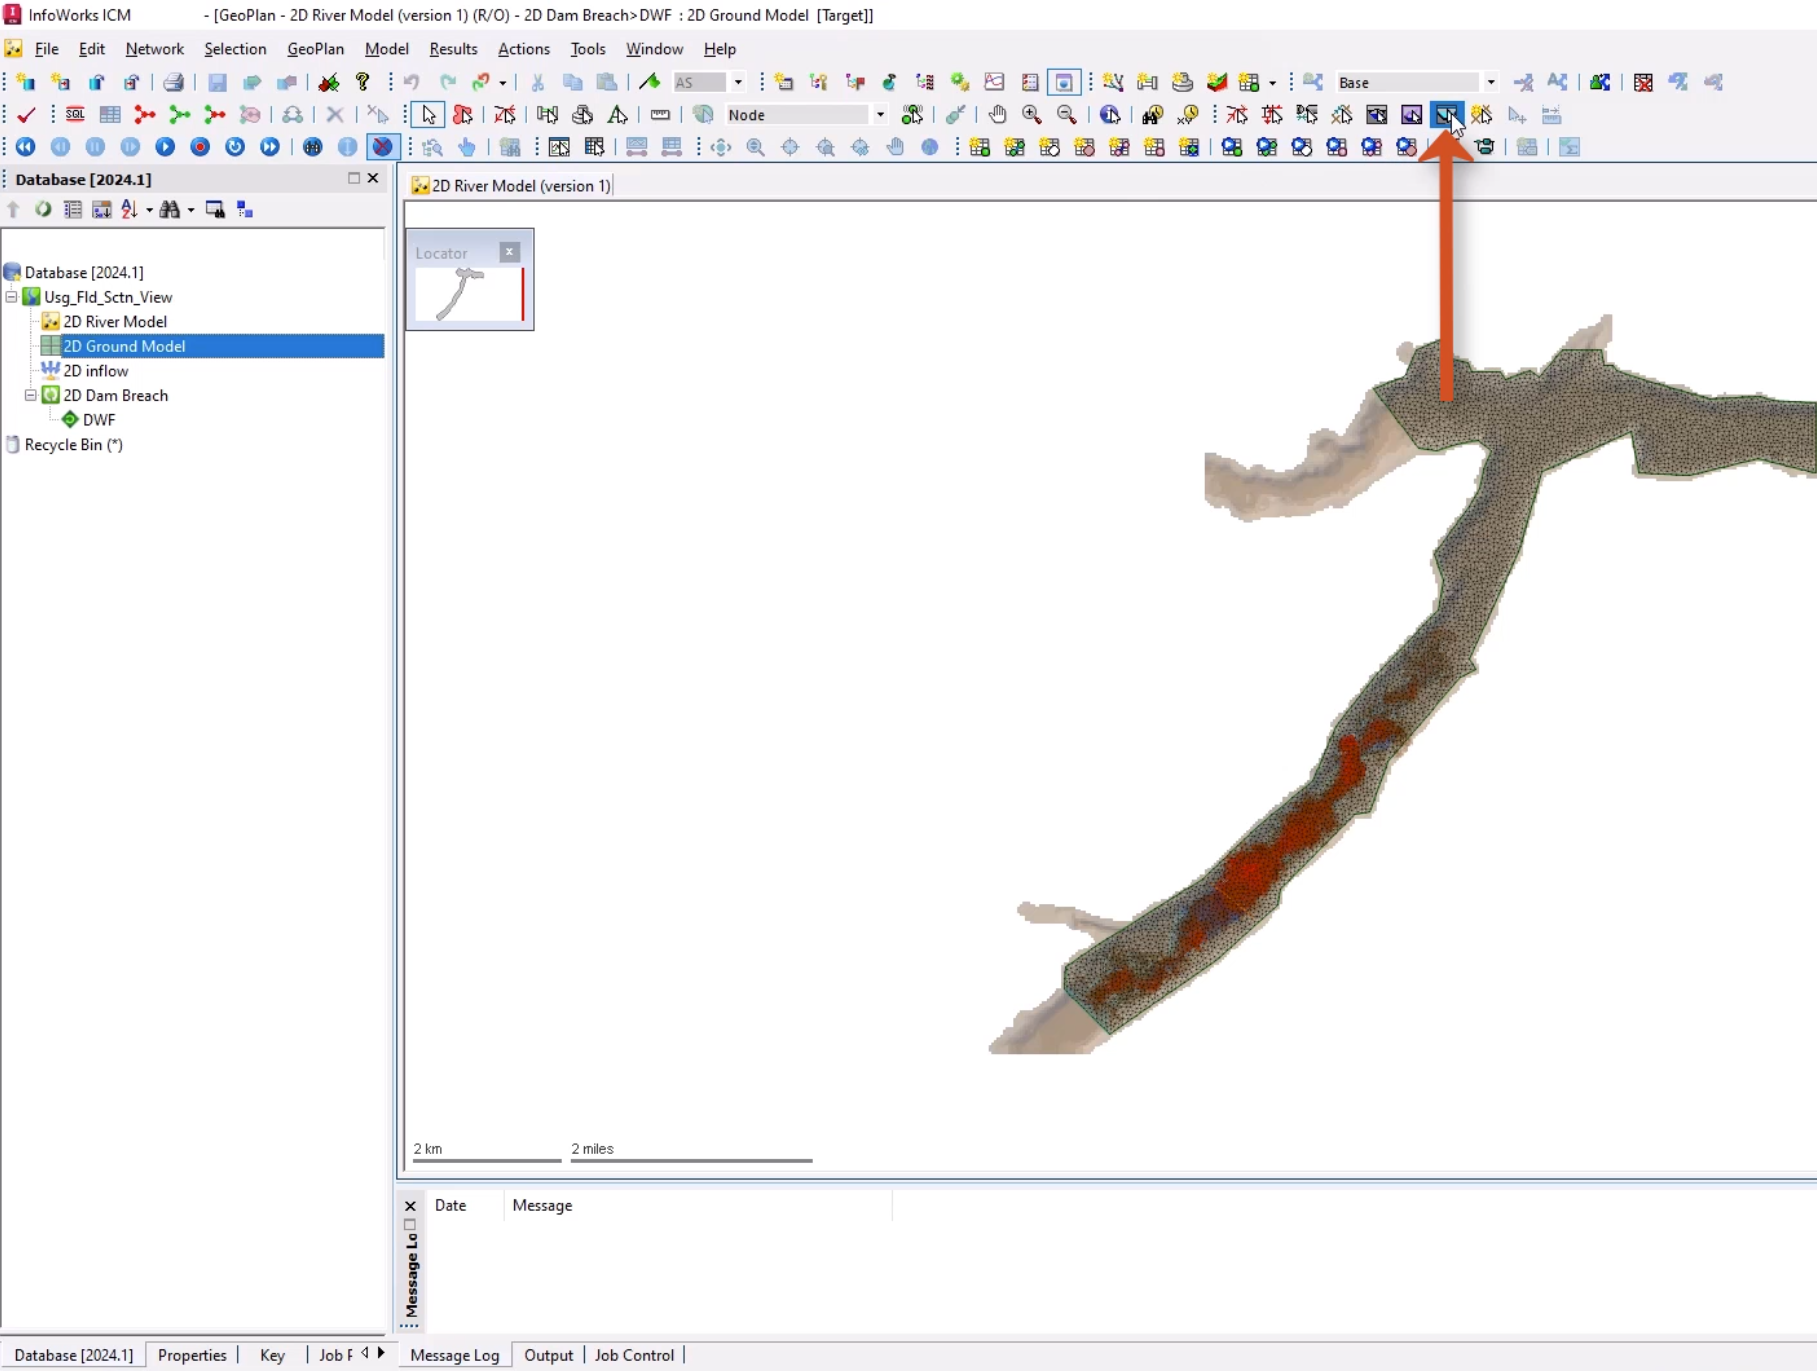Viewport: 1817px width, 1371px height.
Task: Click the floppy disk save icon
Action: pos(217,82)
